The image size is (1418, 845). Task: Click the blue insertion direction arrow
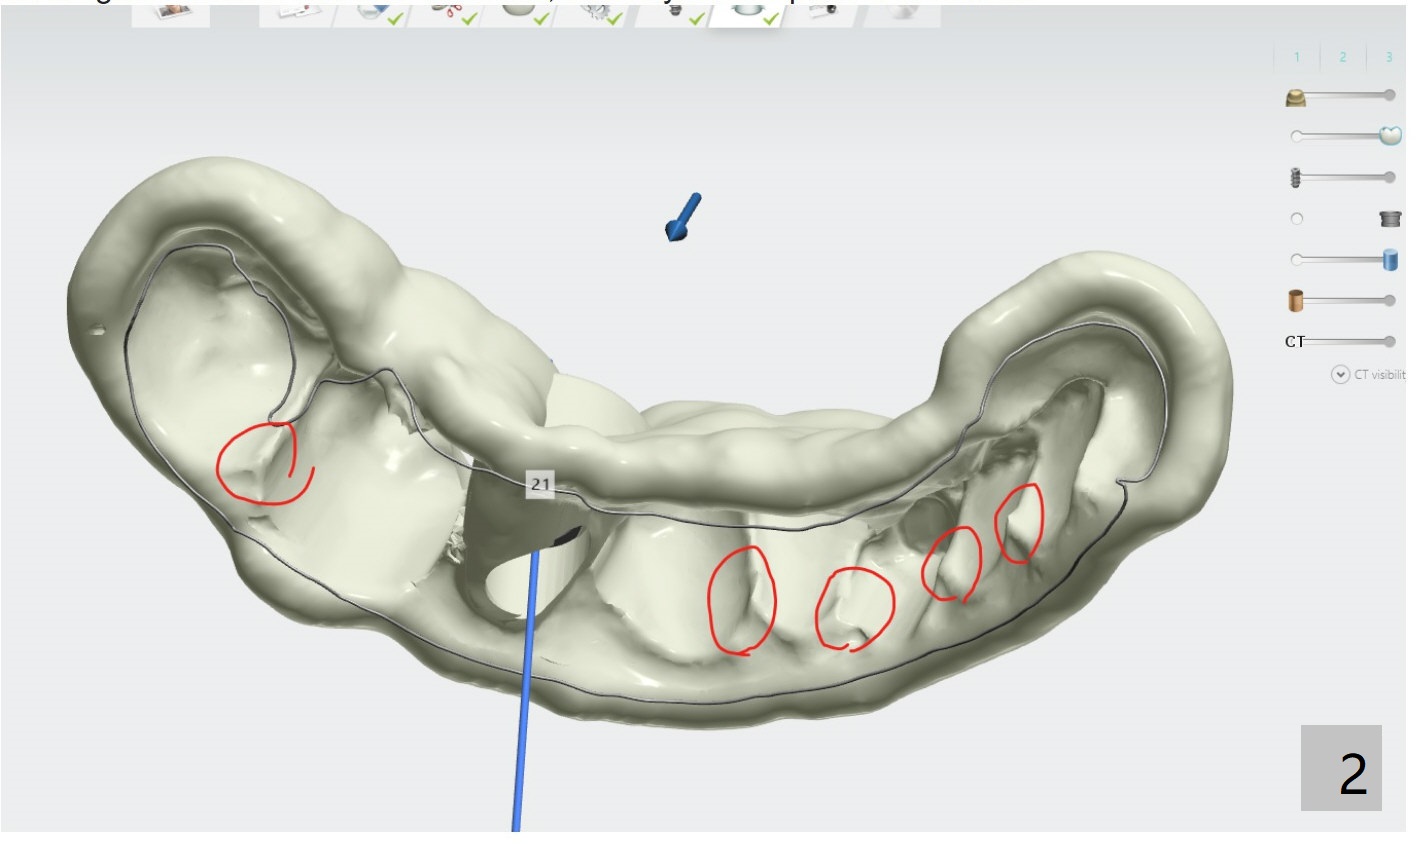tap(682, 217)
